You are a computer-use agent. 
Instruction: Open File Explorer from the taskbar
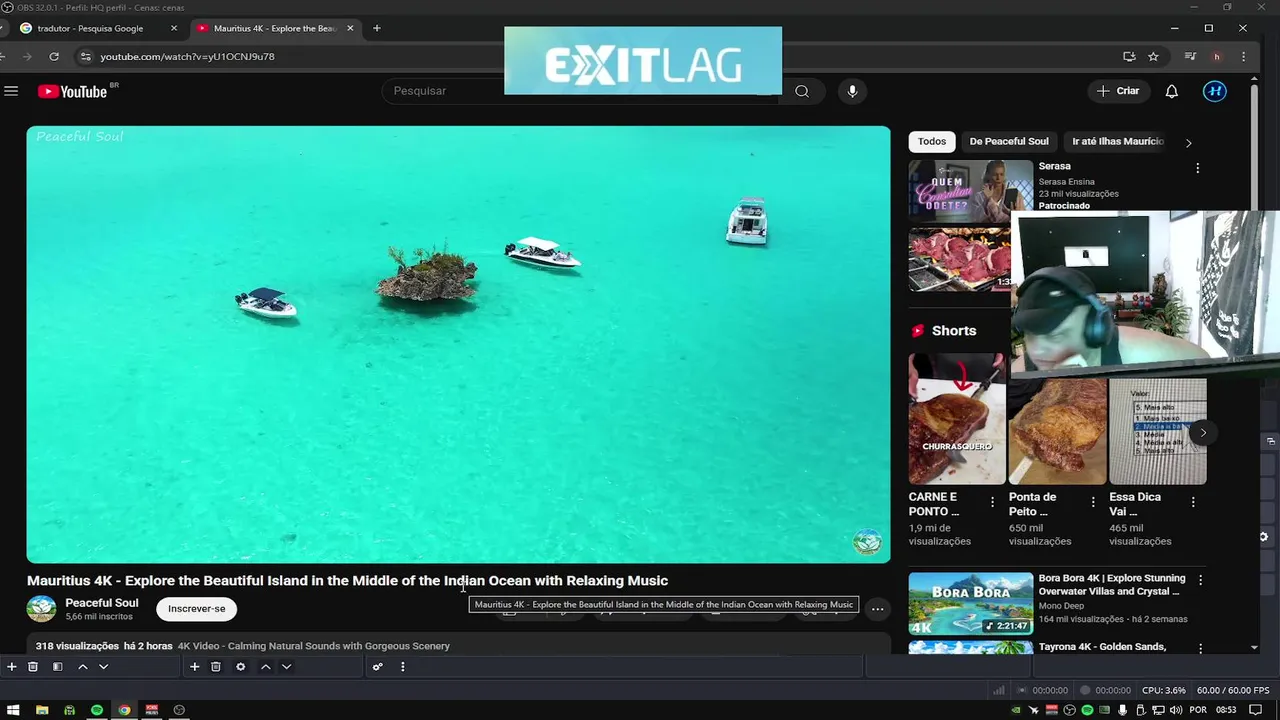[42, 710]
